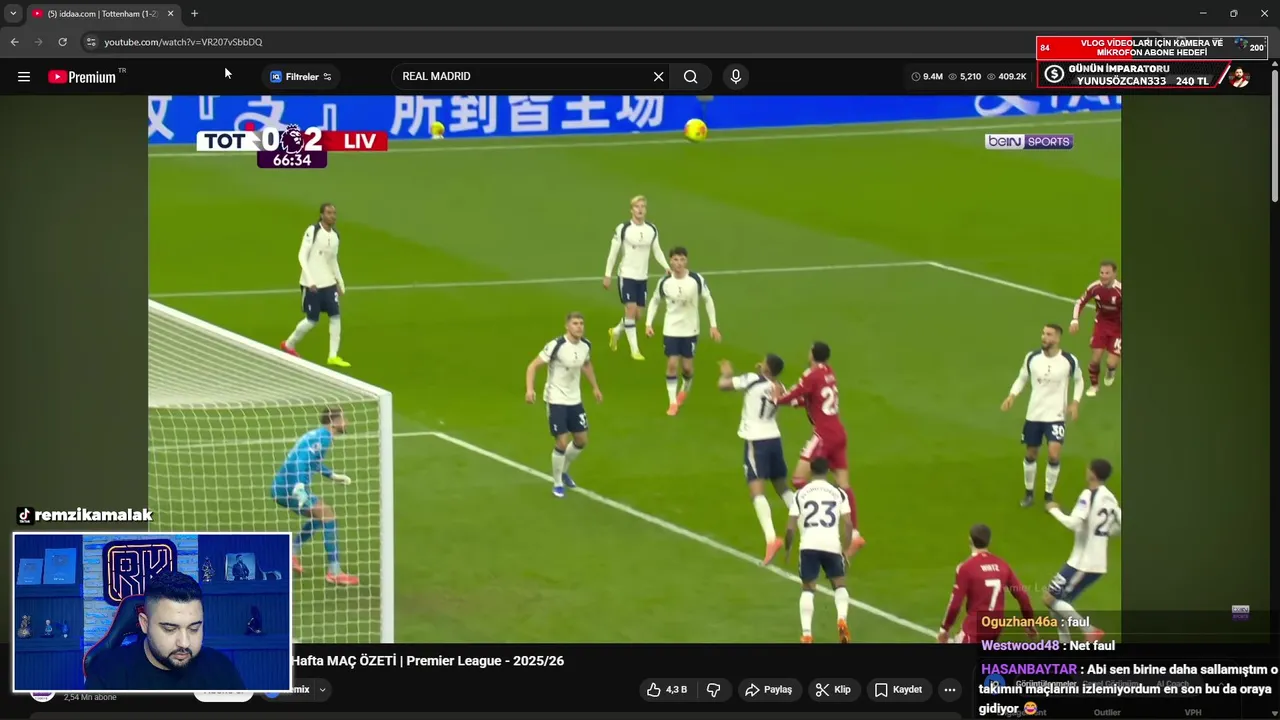Viewport: 1280px width, 720px height.
Task: Share the video via Paylaş
Action: tap(769, 690)
